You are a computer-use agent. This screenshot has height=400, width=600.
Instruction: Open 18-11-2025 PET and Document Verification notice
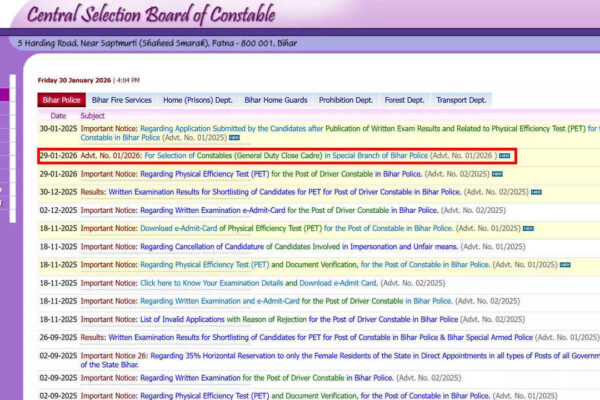(x=315, y=264)
